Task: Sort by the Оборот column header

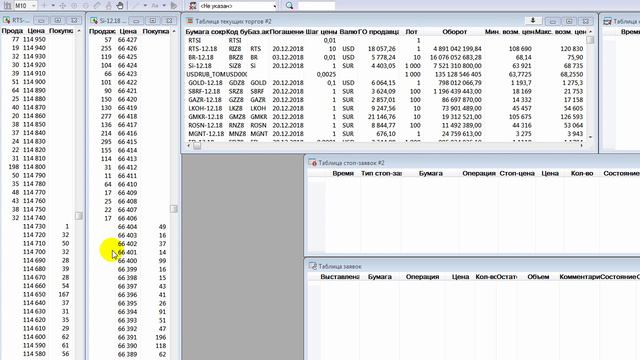Action: click(x=454, y=32)
